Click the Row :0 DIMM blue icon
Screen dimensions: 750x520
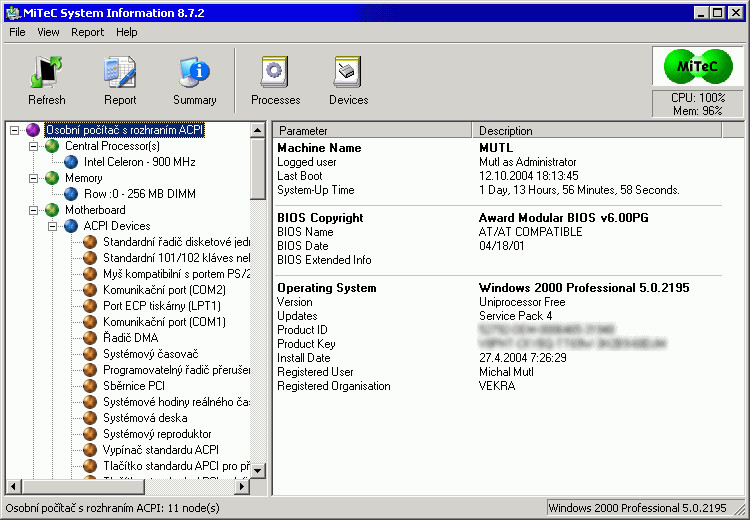(71, 194)
